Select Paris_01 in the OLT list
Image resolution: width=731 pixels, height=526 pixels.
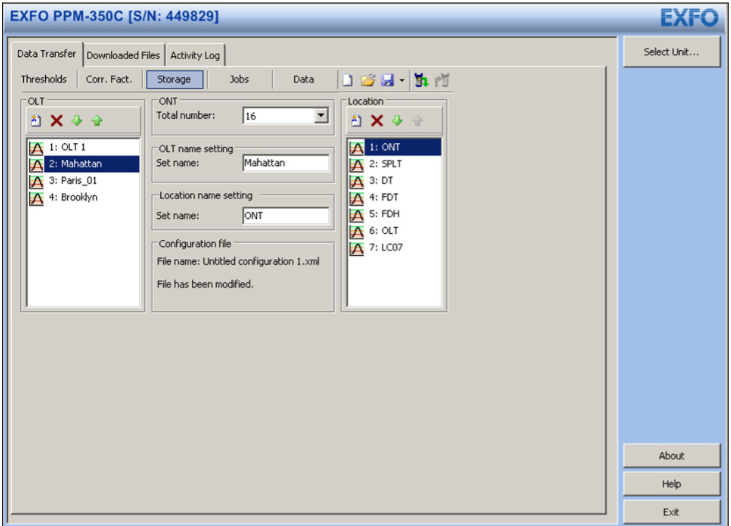click(76, 181)
